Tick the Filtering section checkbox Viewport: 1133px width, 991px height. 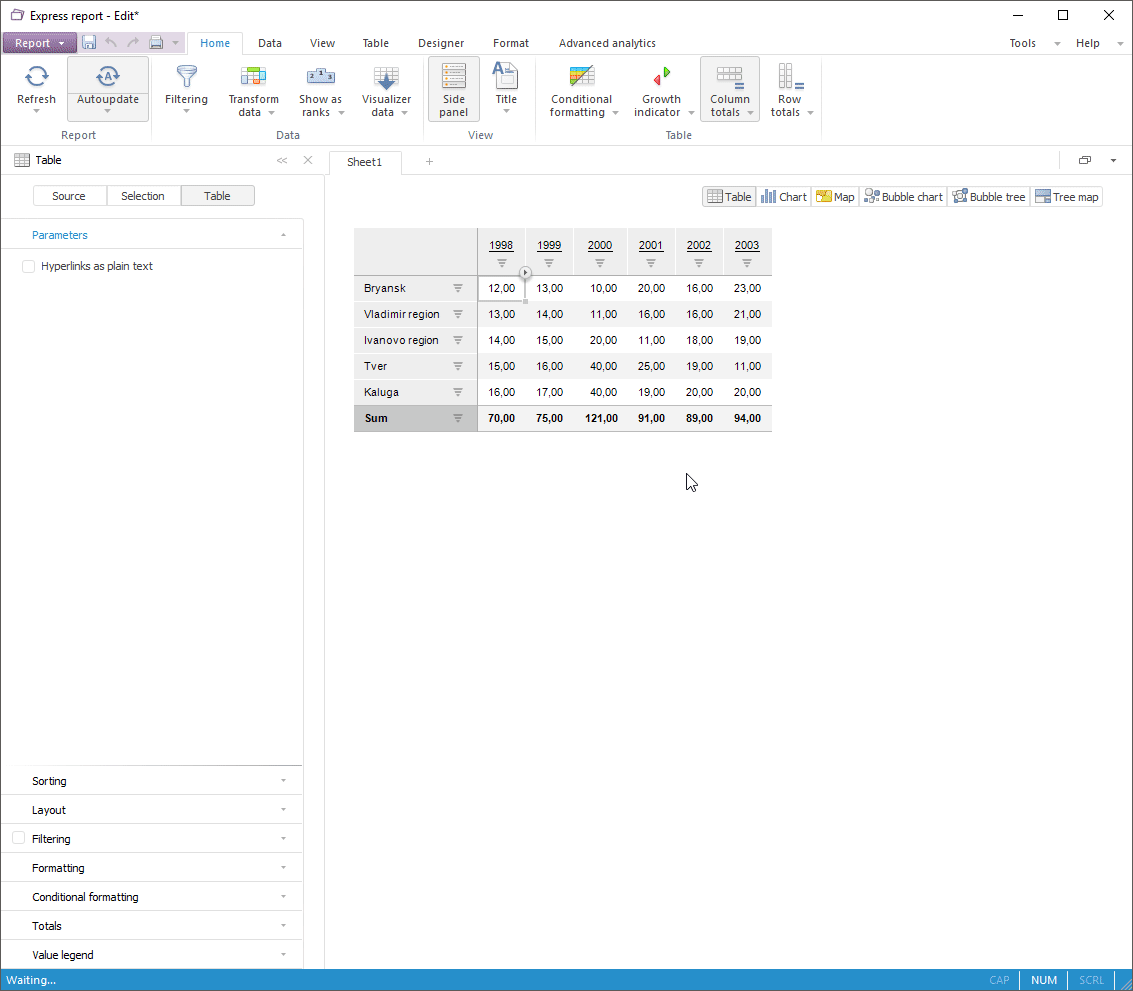[x=18, y=838]
